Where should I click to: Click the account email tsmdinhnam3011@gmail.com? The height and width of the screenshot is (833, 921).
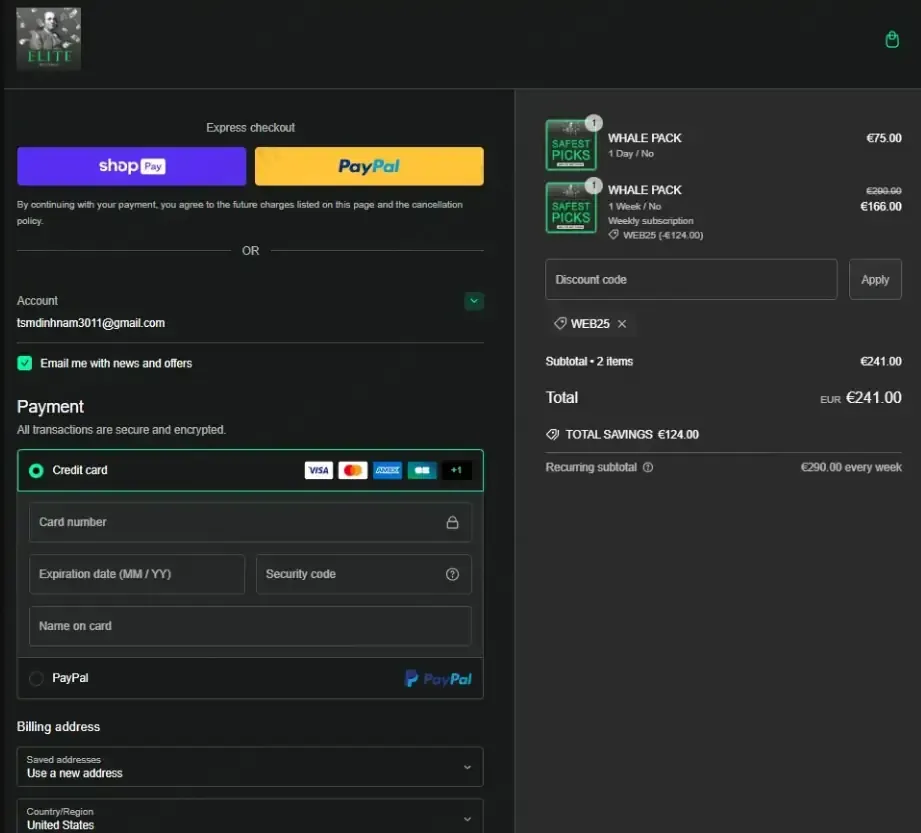tap(91, 323)
